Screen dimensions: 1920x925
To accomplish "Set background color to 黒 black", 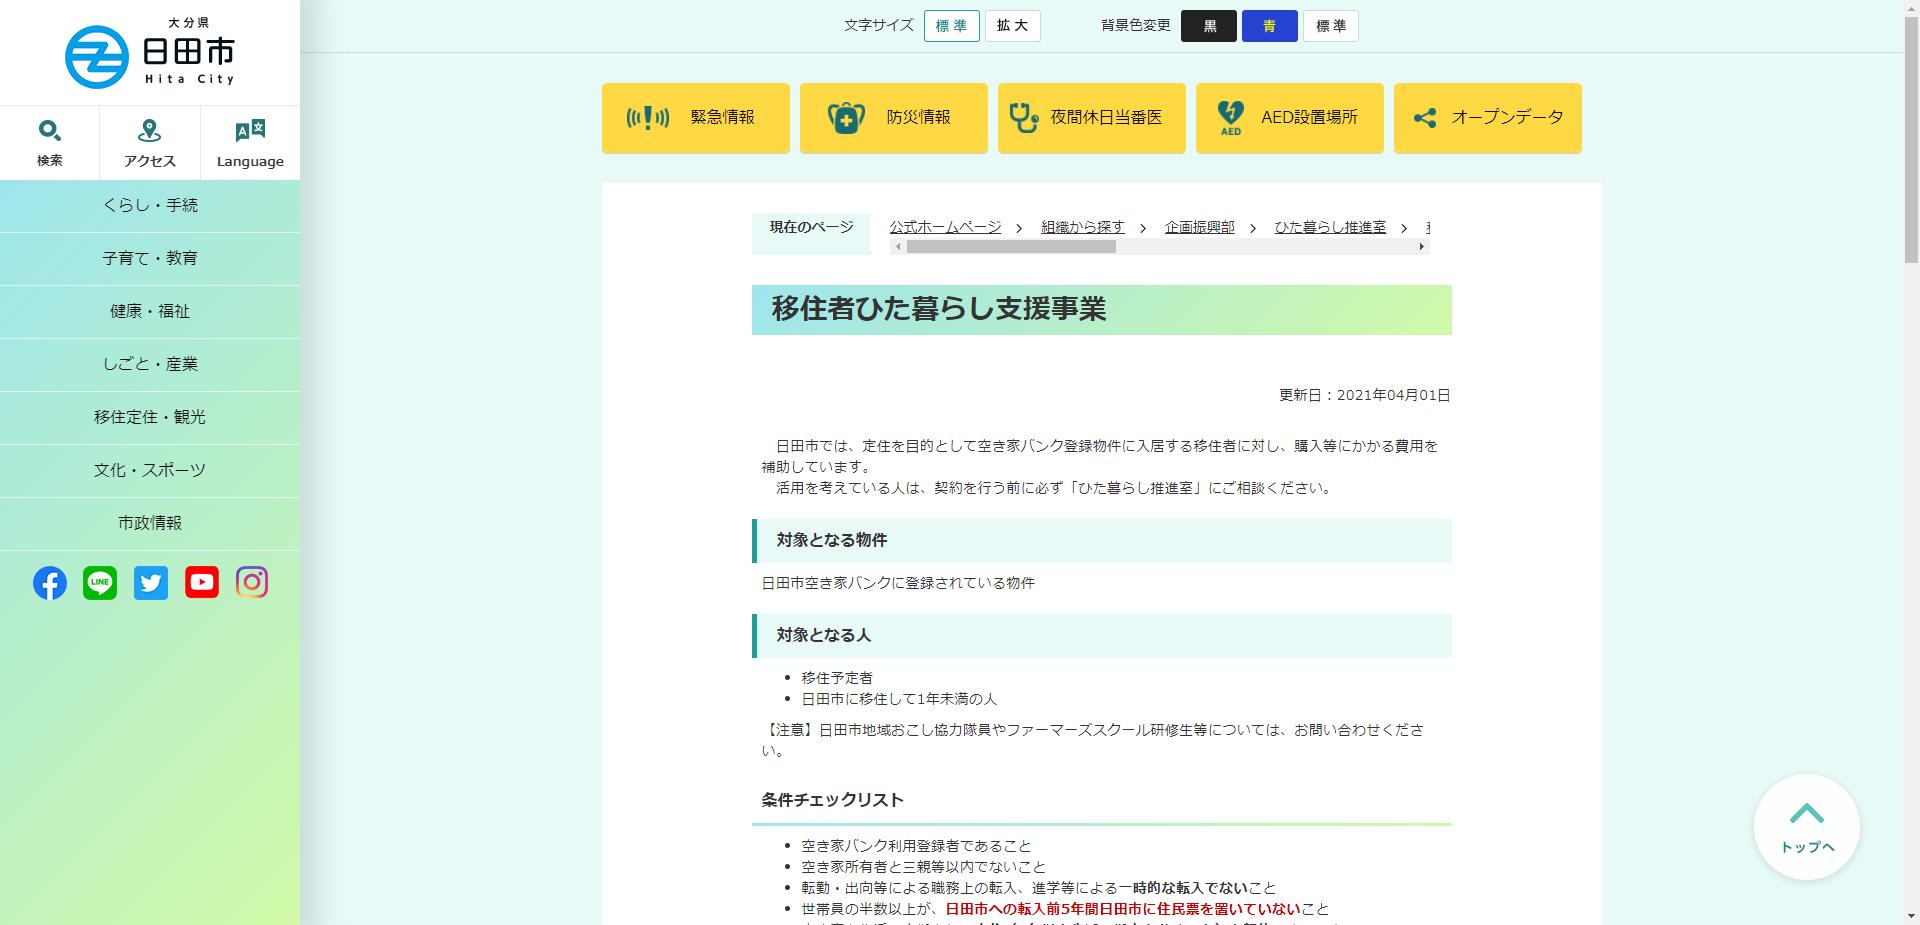I will coord(1209,26).
